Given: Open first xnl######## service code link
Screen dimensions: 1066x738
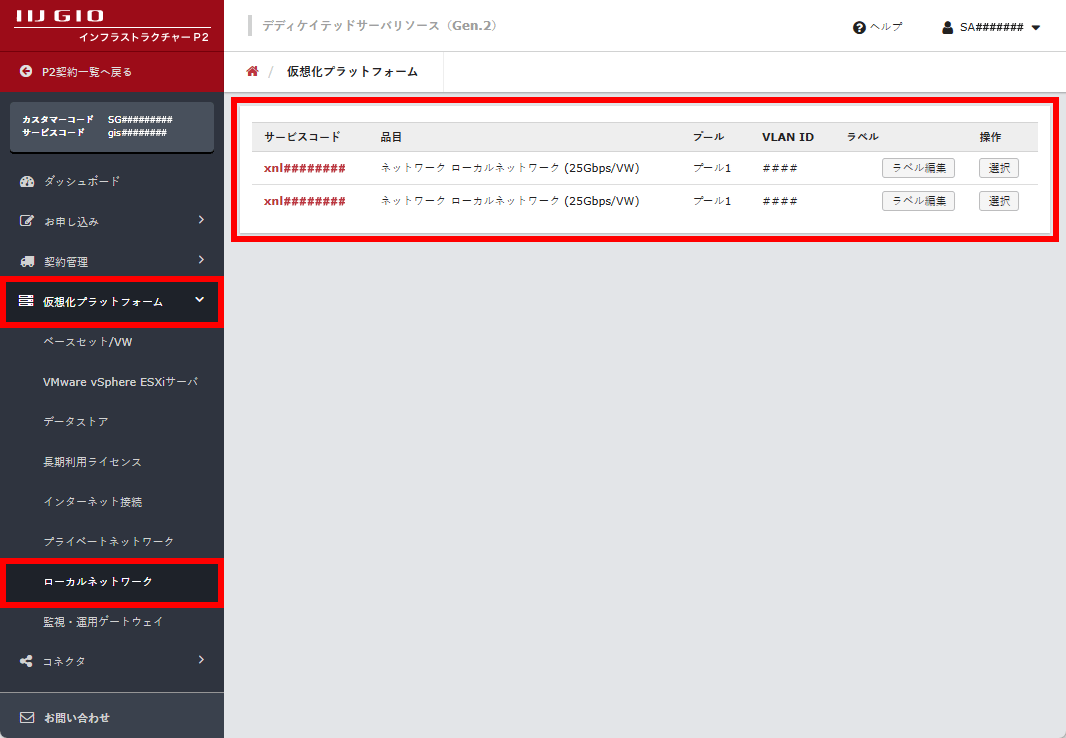Looking at the screenshot, I should click(x=305, y=168).
